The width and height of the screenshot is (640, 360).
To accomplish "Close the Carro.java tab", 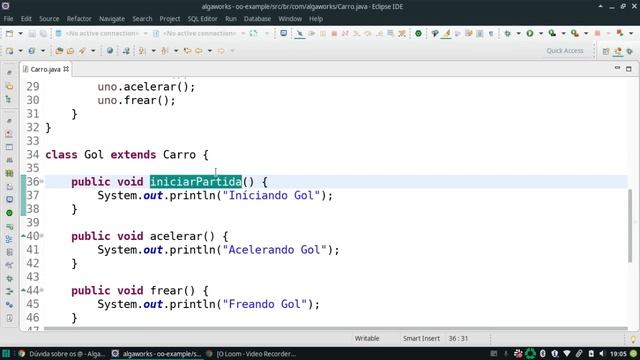I will pos(66,69).
